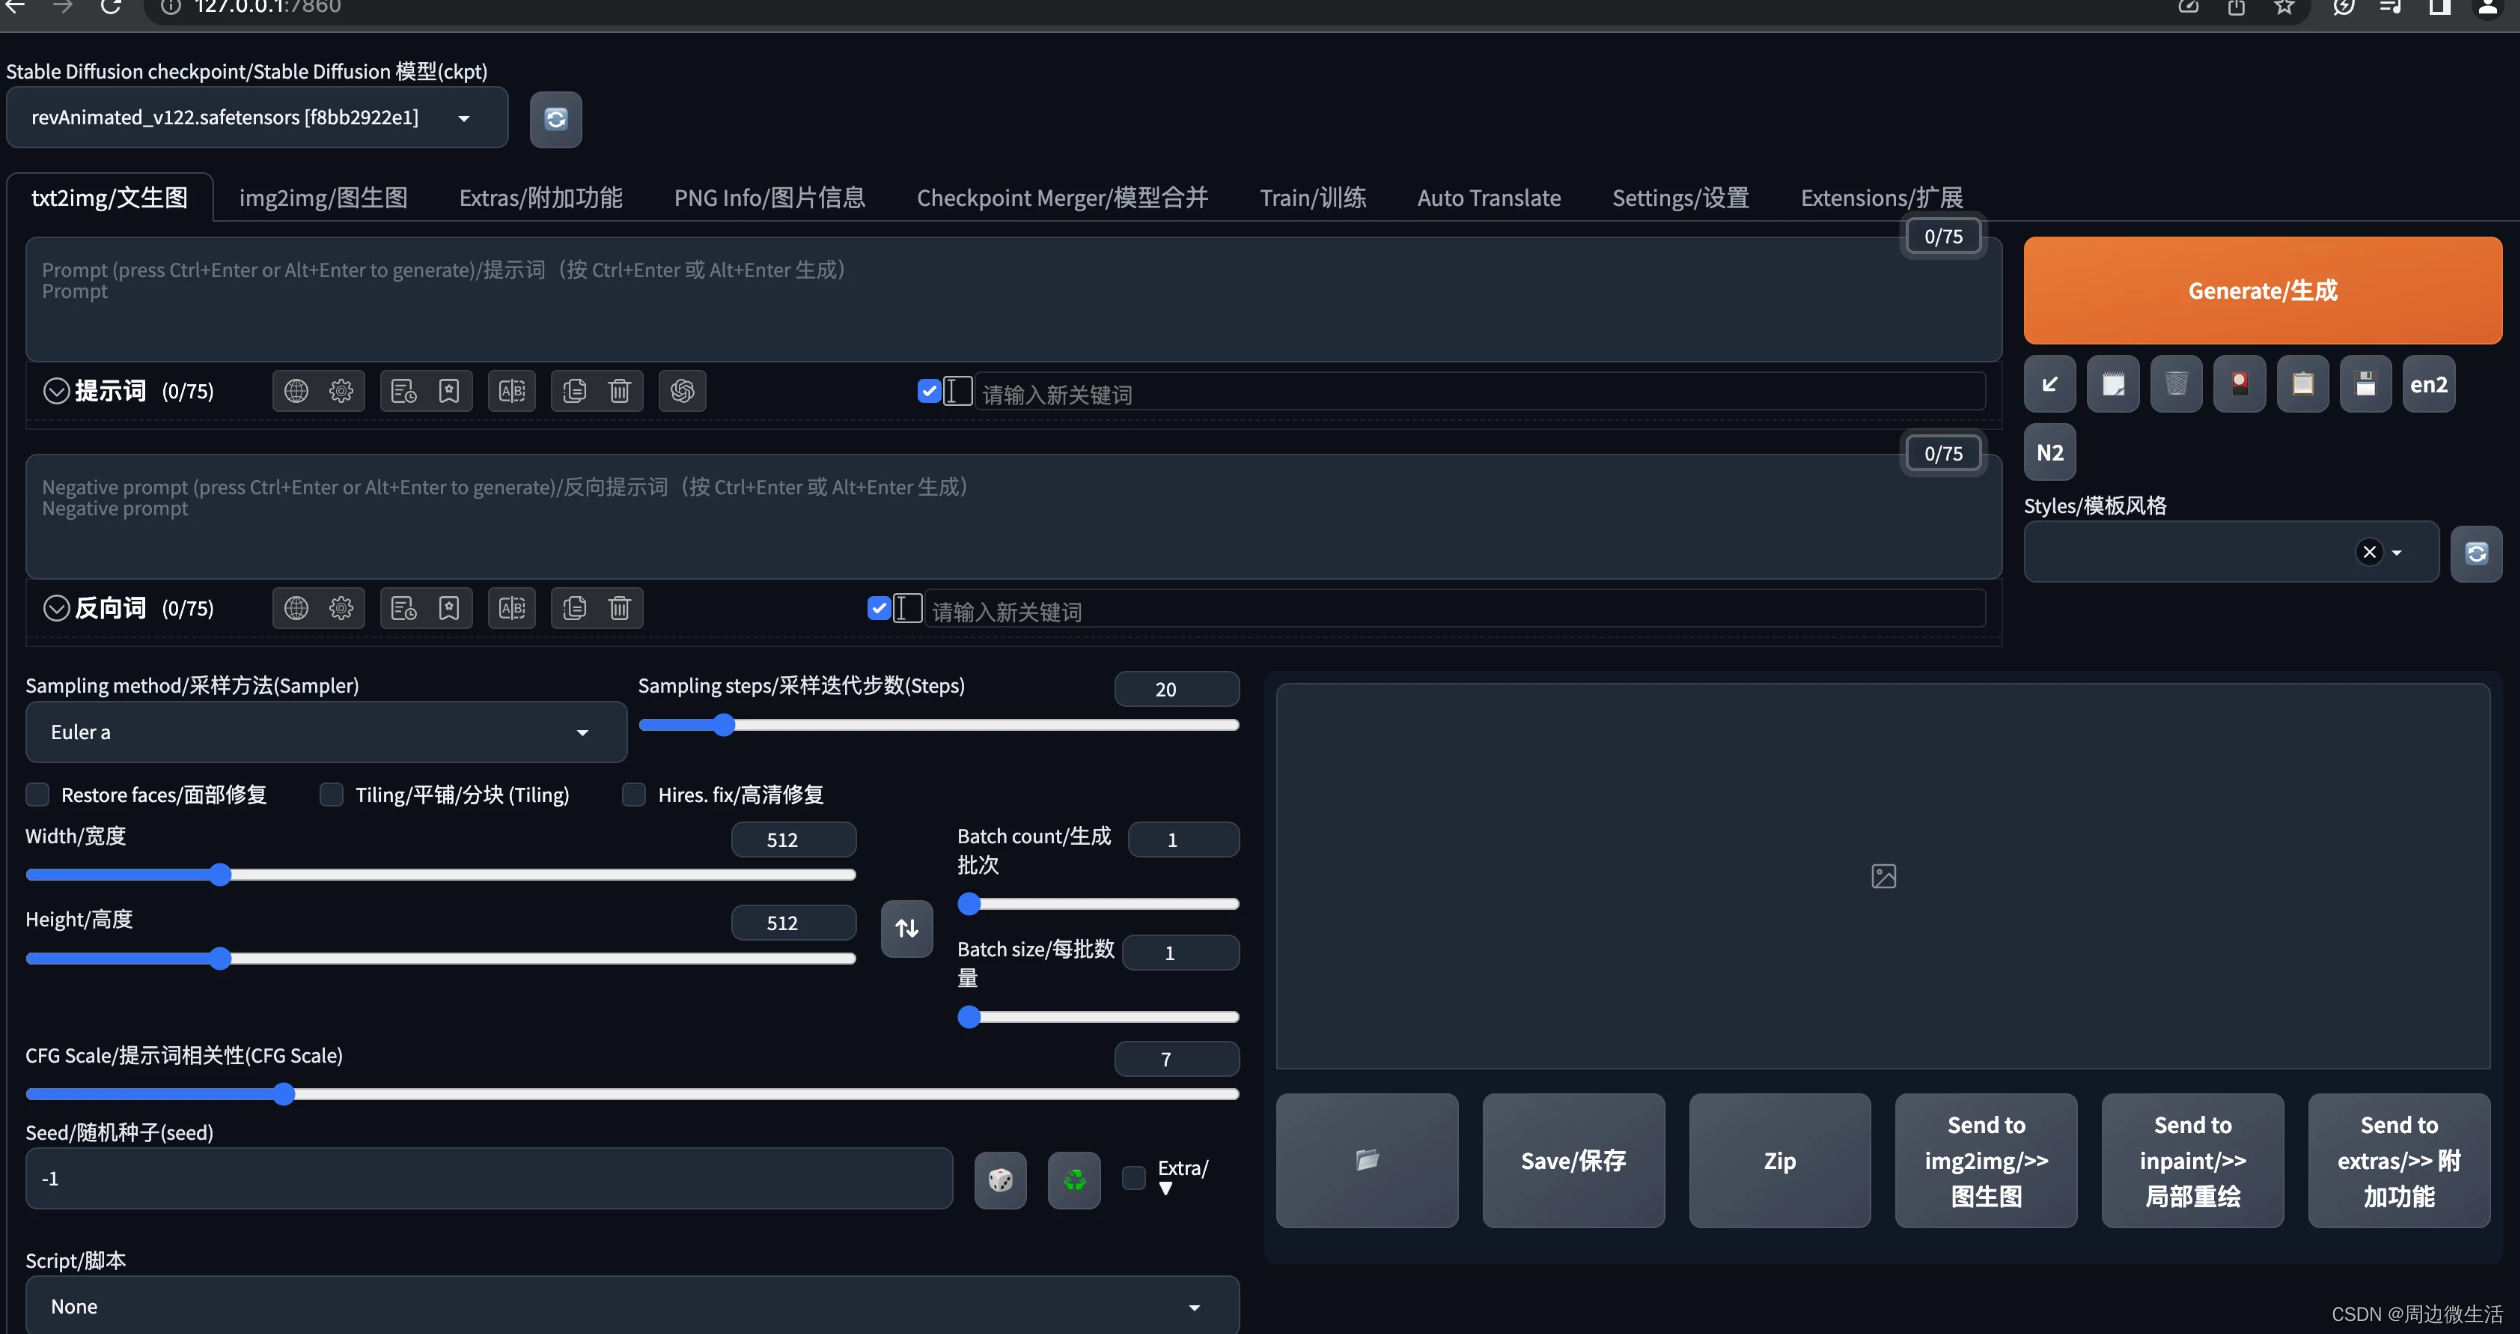Click the swap width and height arrows button
The height and width of the screenshot is (1334, 2520).
pos(907,929)
